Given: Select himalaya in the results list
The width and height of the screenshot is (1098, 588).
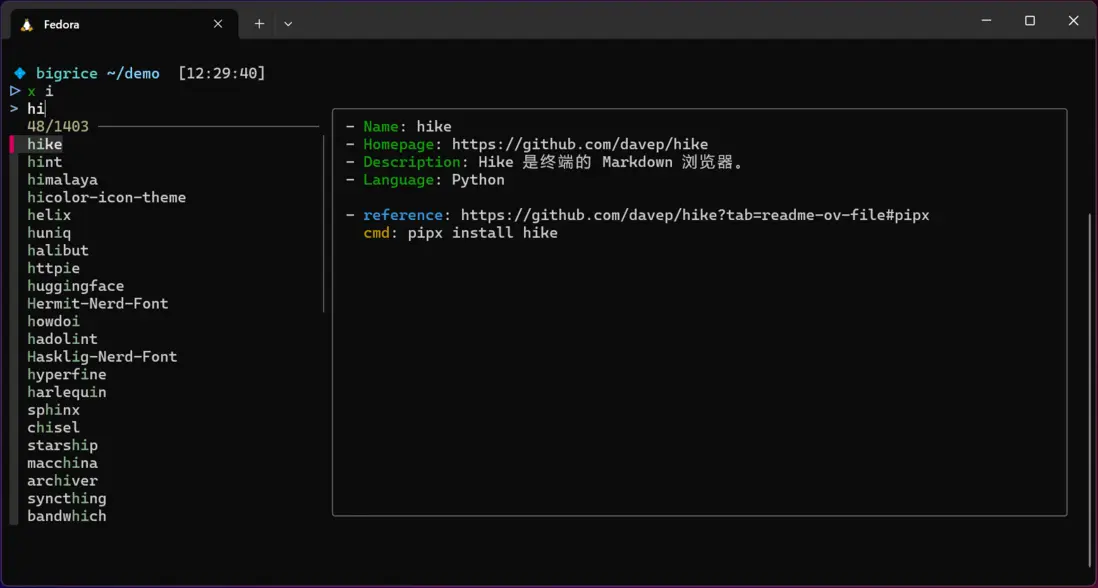Looking at the screenshot, I should click(x=62, y=180).
